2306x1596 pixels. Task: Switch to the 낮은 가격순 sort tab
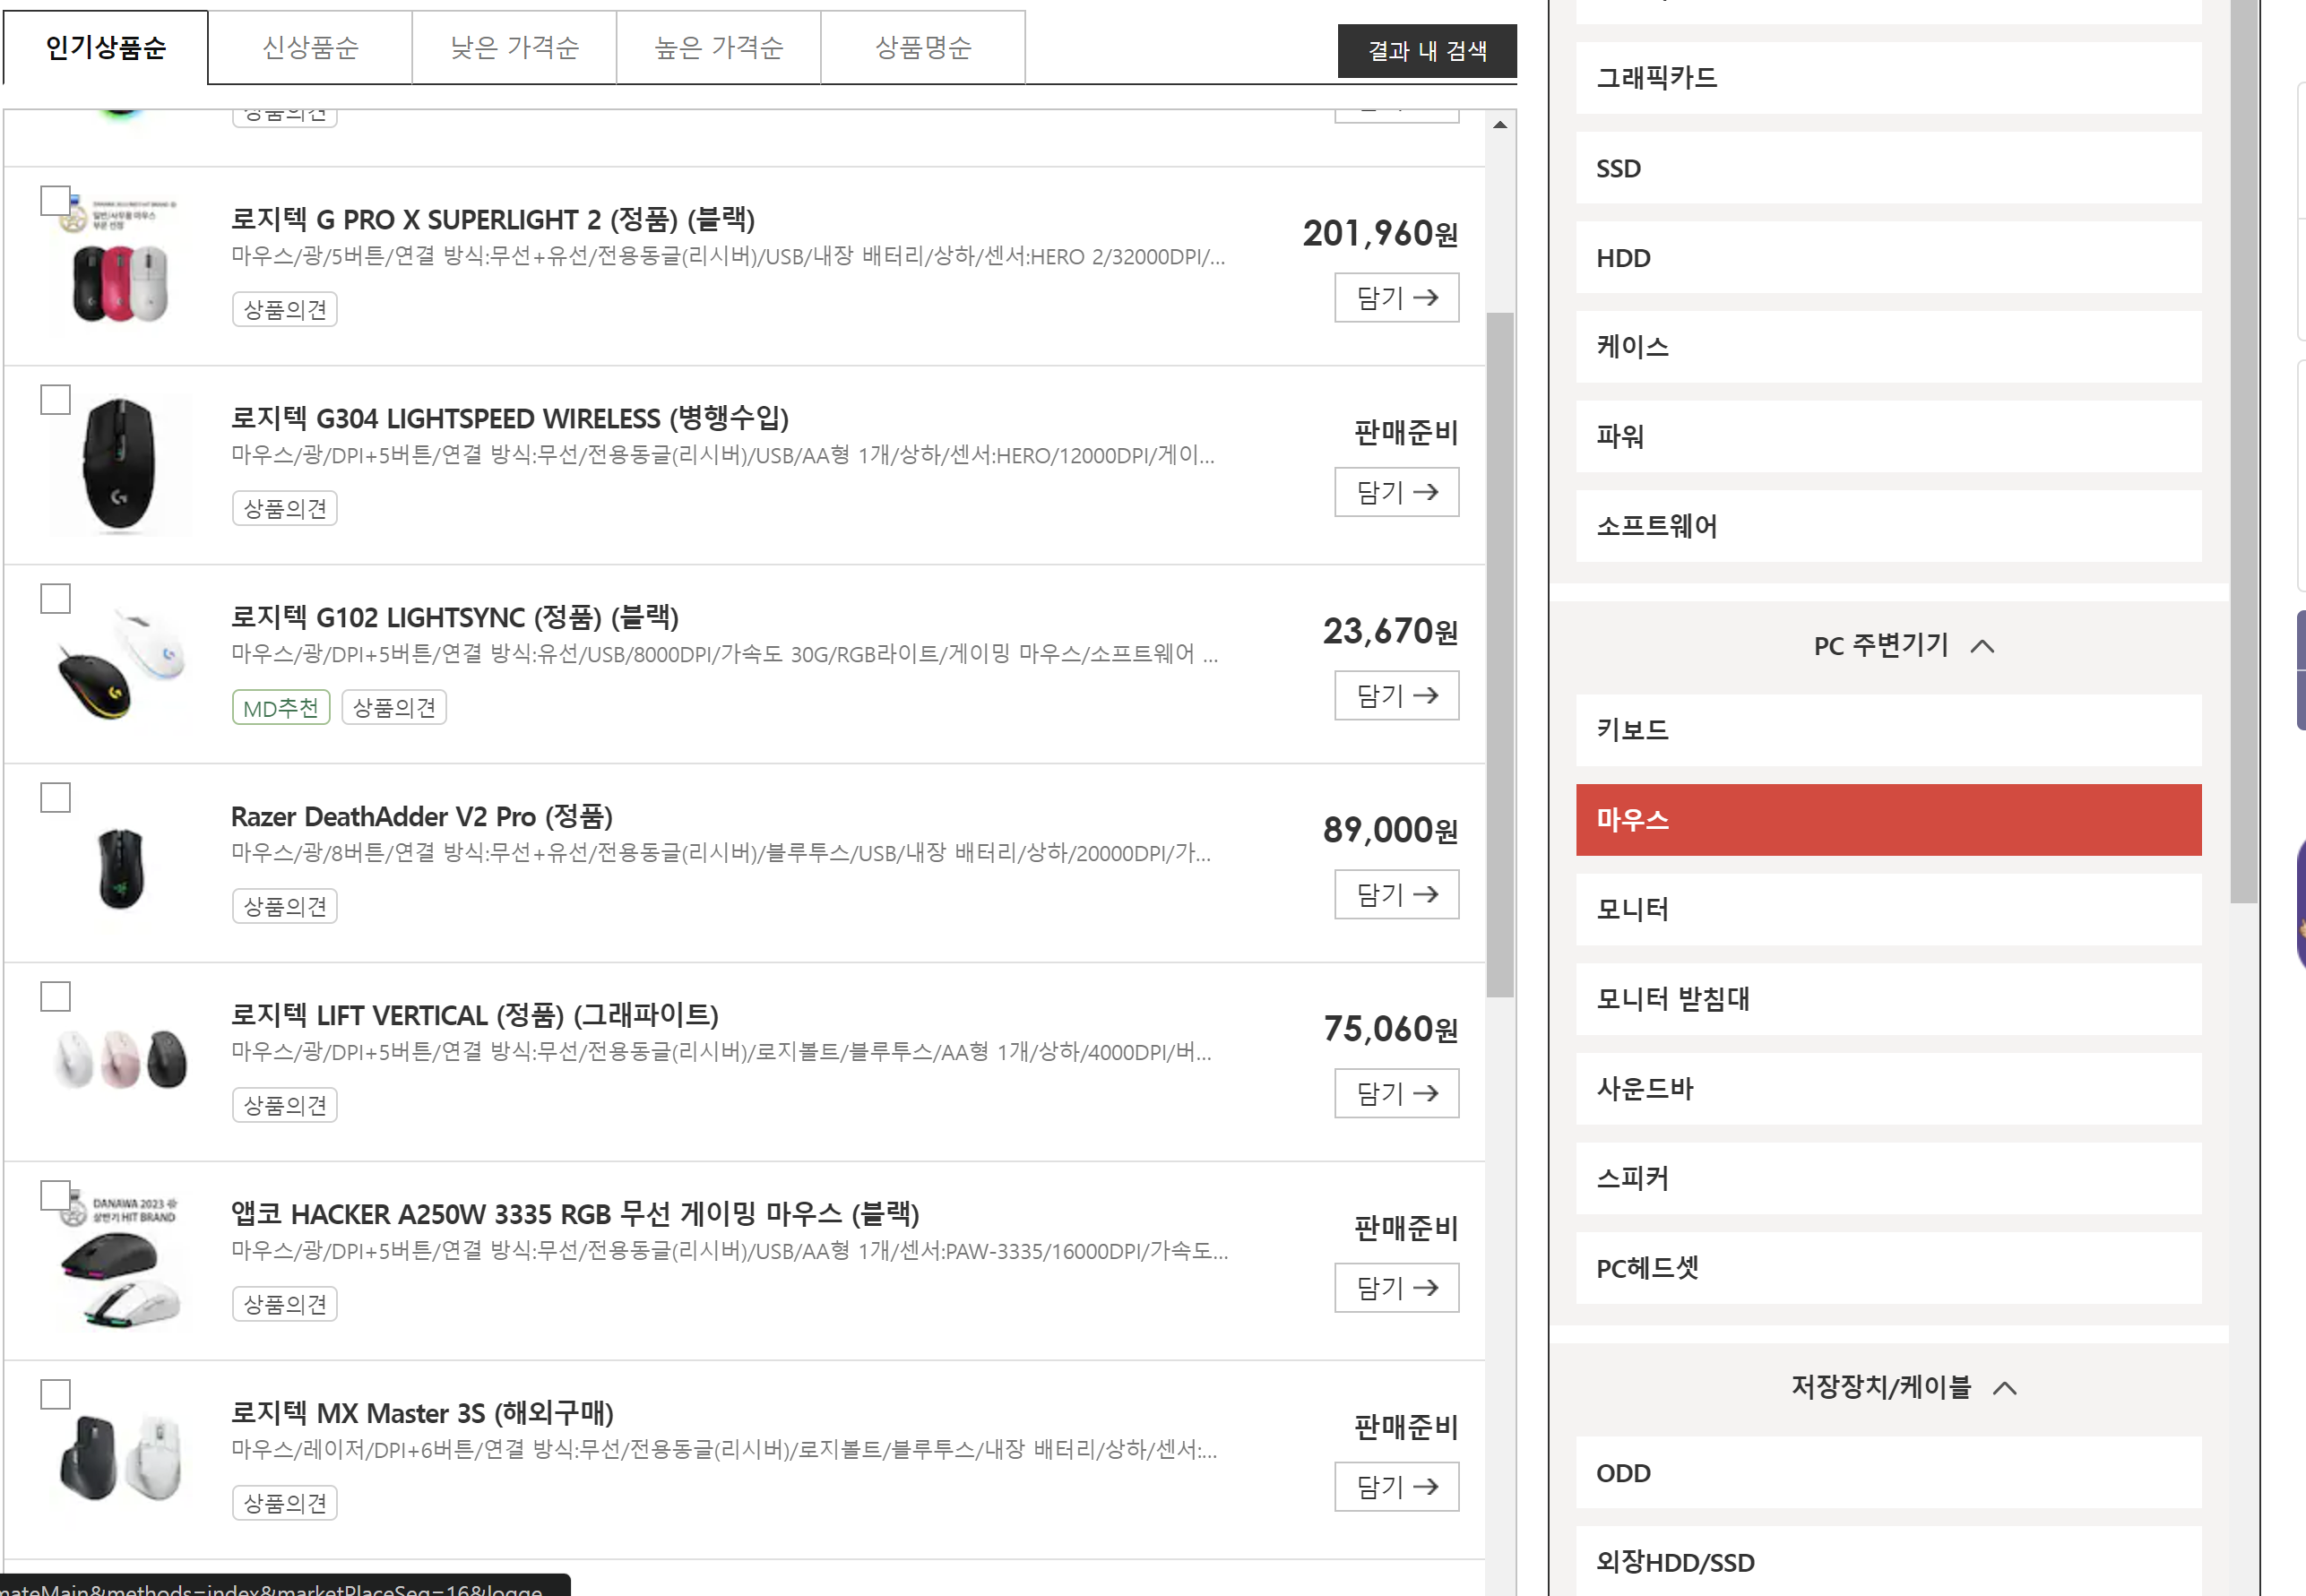coord(514,48)
